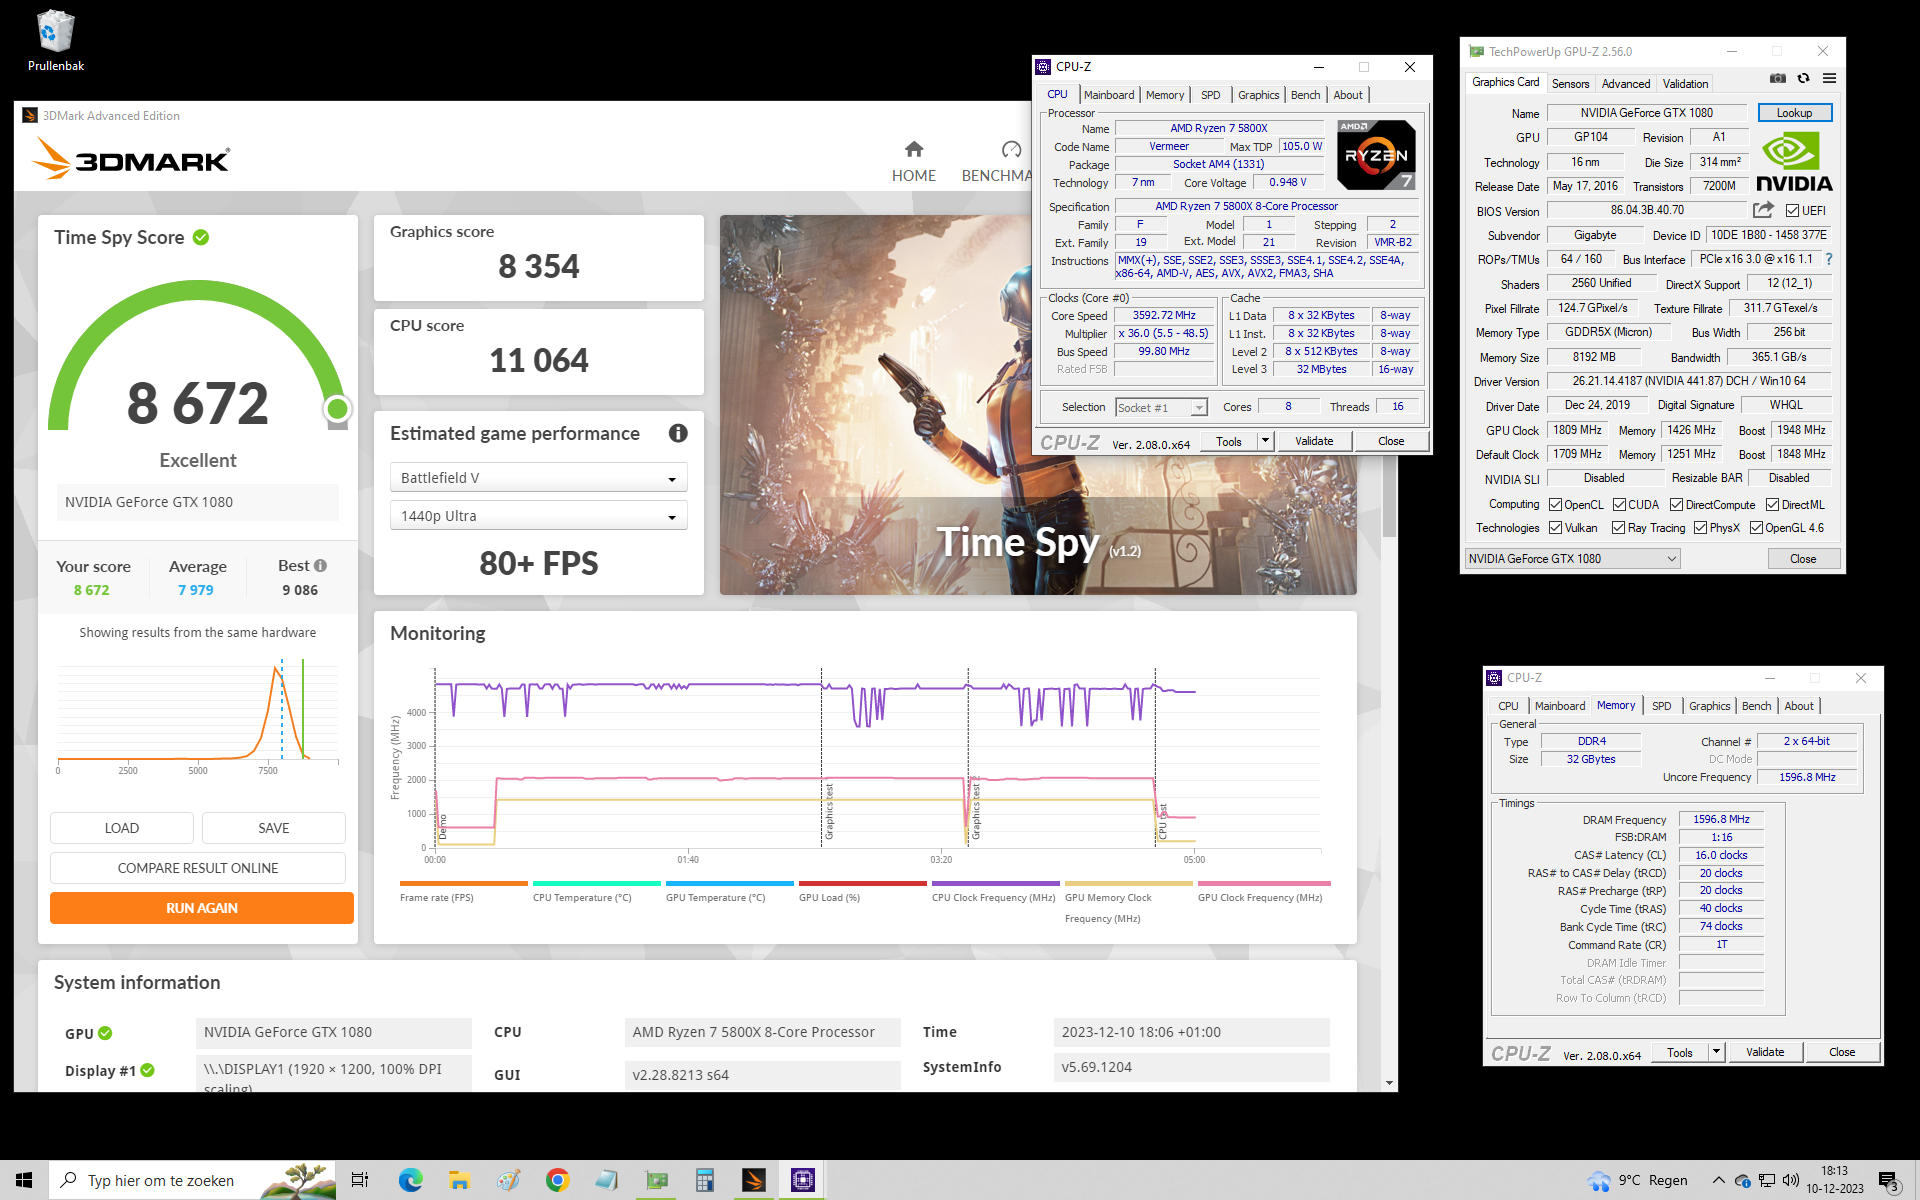Click the Benchmarks gauge icon in 3DMark

point(1011,149)
